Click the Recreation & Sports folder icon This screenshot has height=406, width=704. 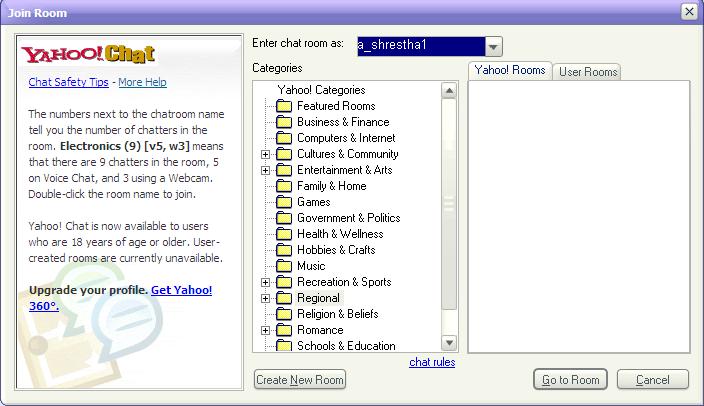pyautogui.click(x=284, y=282)
